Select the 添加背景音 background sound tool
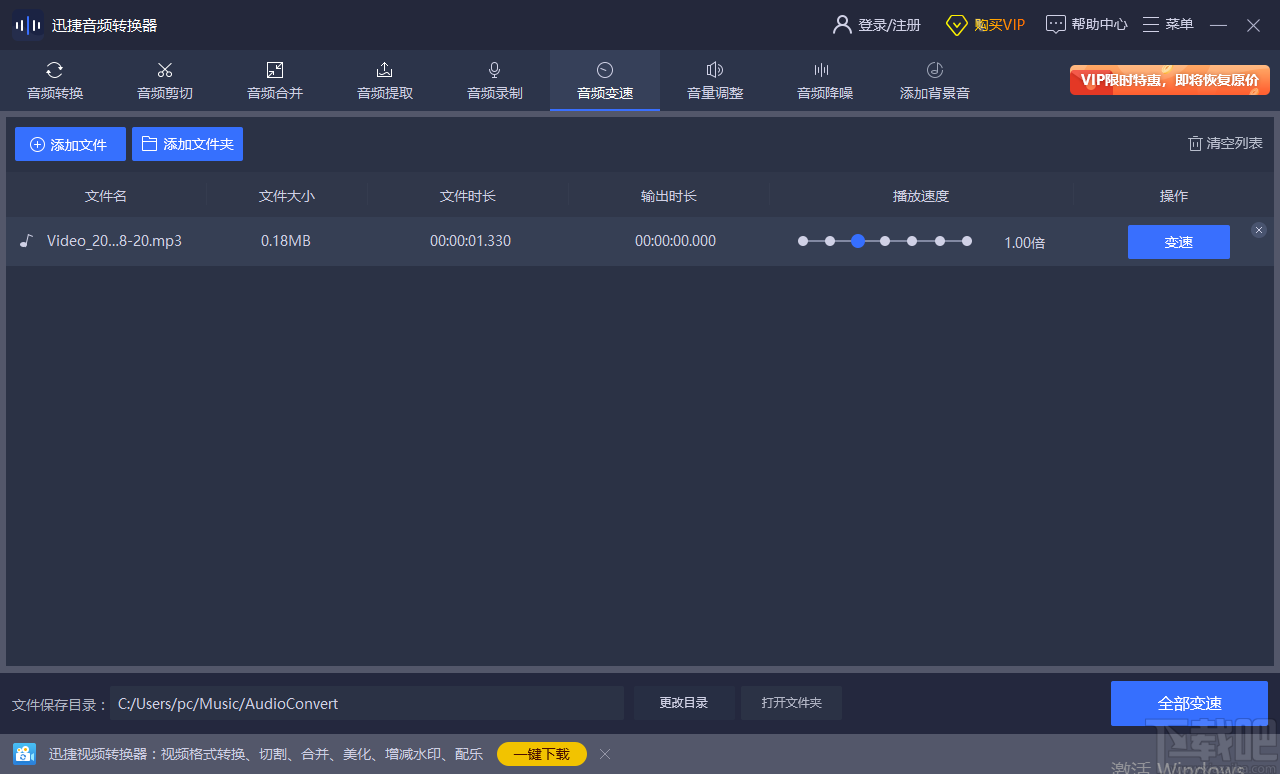 click(934, 80)
